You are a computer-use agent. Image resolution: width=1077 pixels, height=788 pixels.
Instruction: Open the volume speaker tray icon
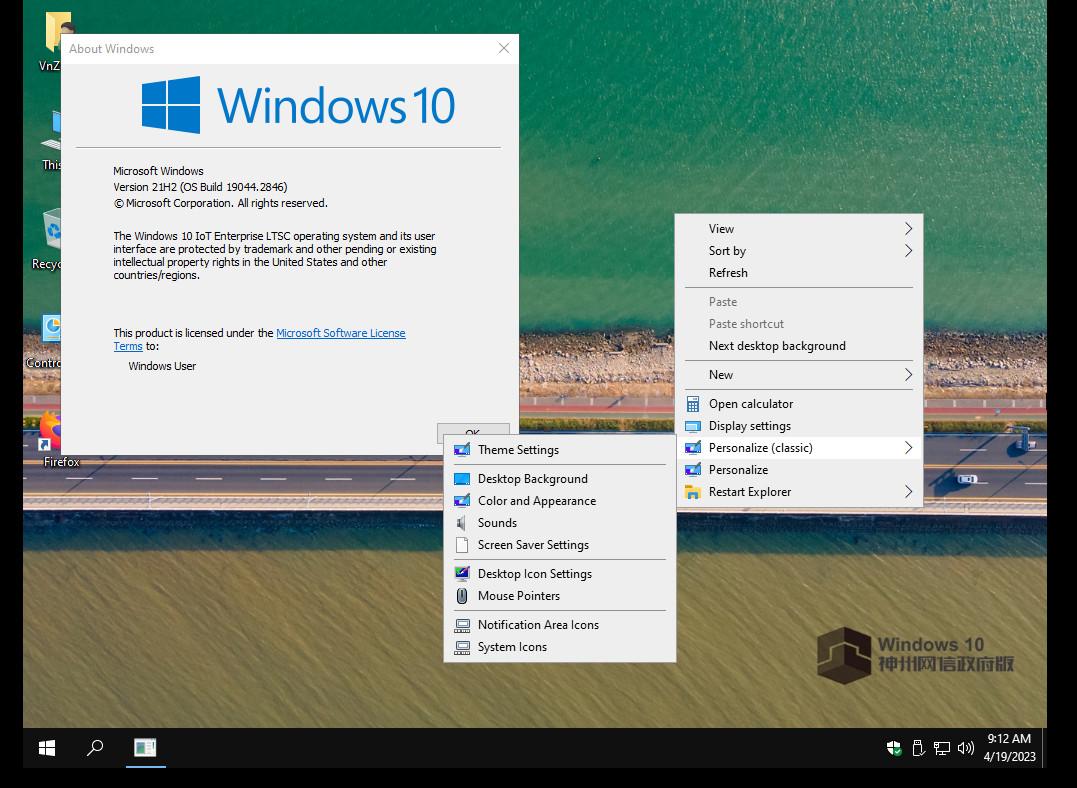click(x=966, y=748)
